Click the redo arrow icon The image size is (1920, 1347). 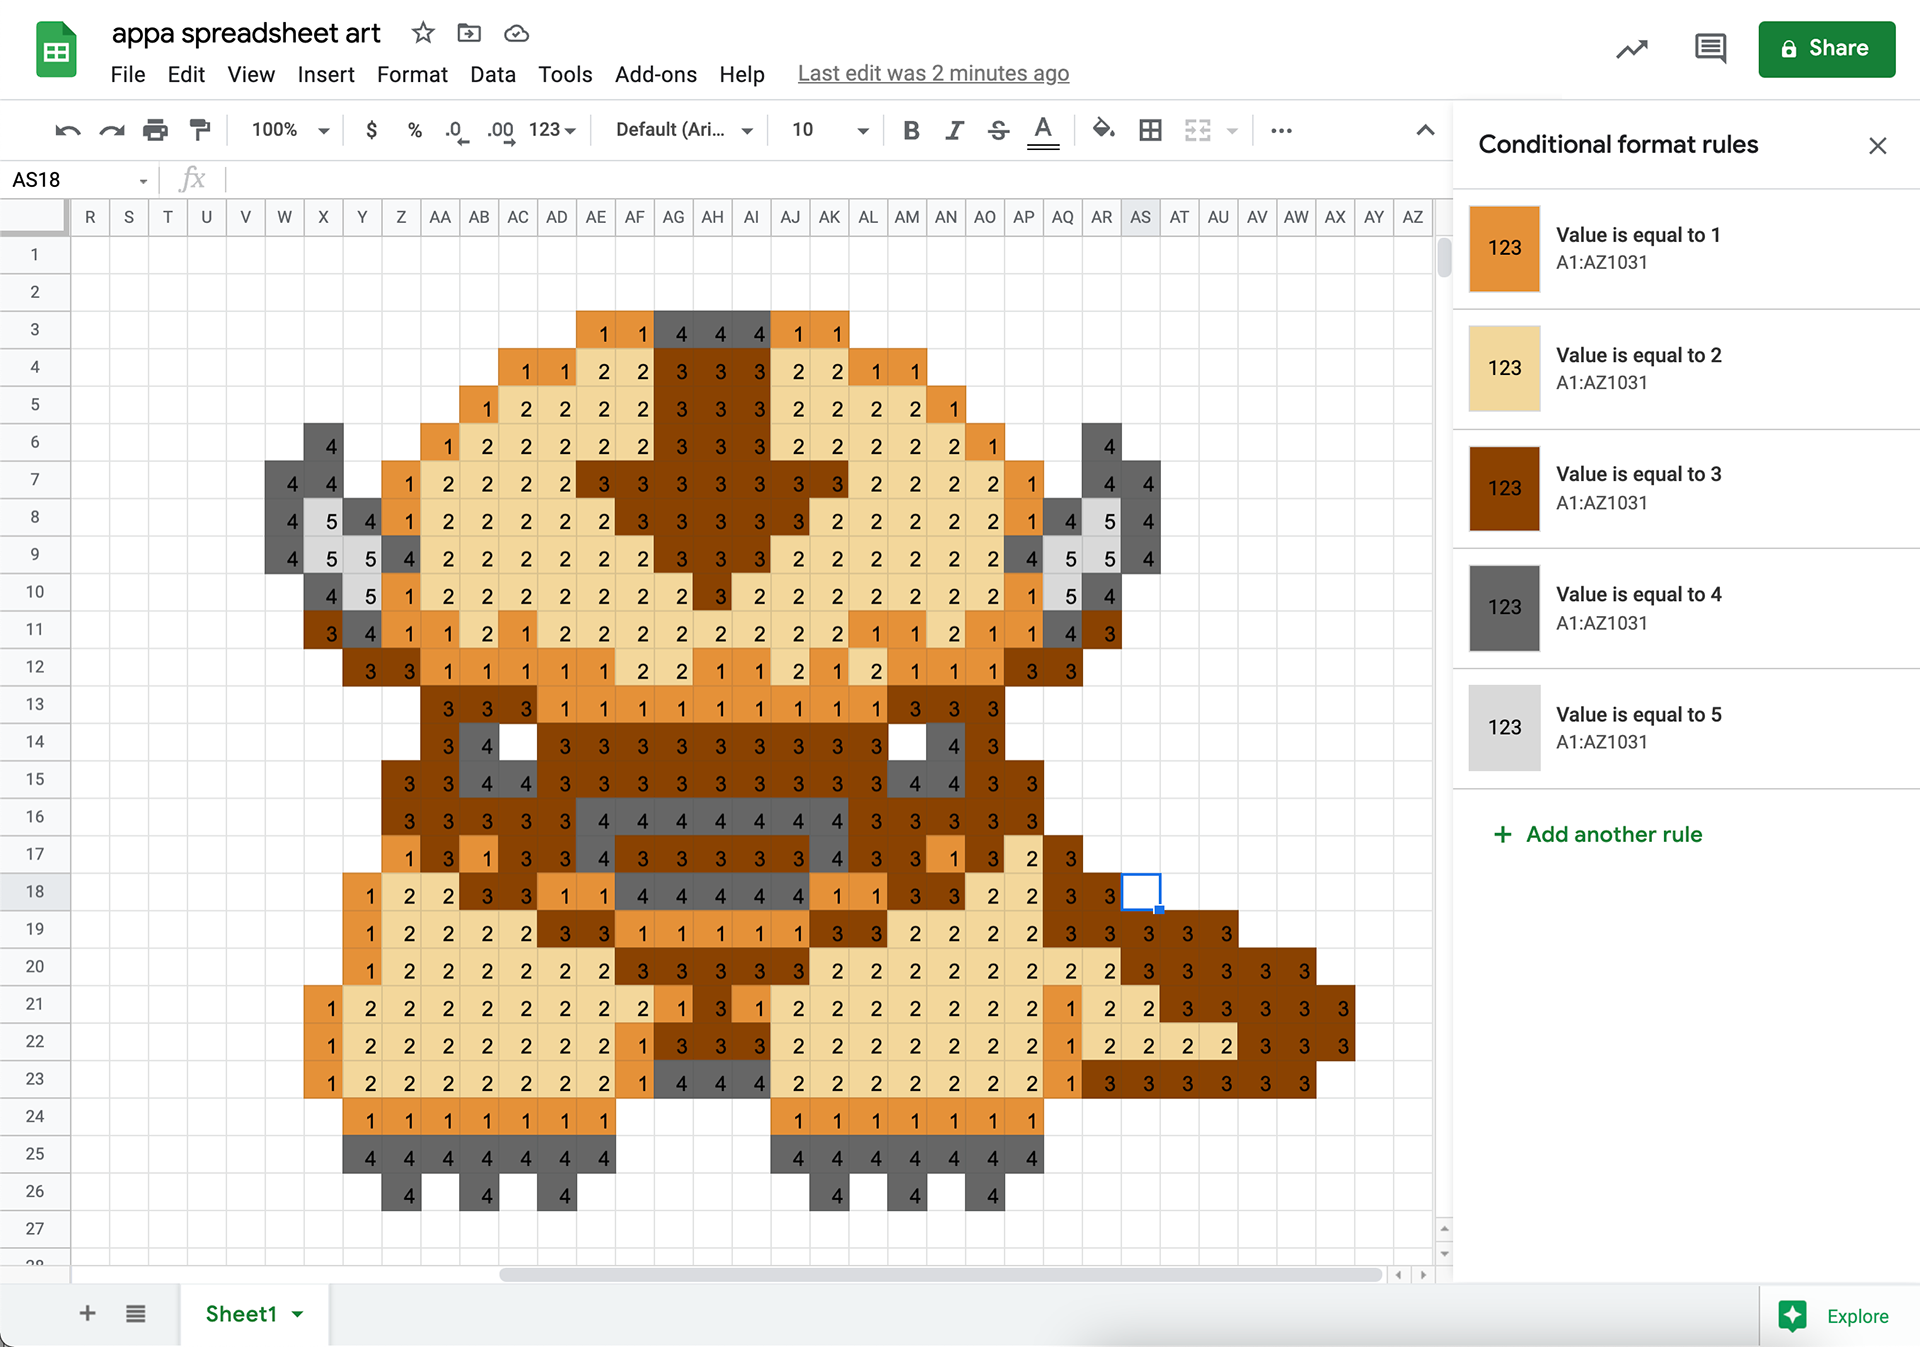(x=112, y=130)
